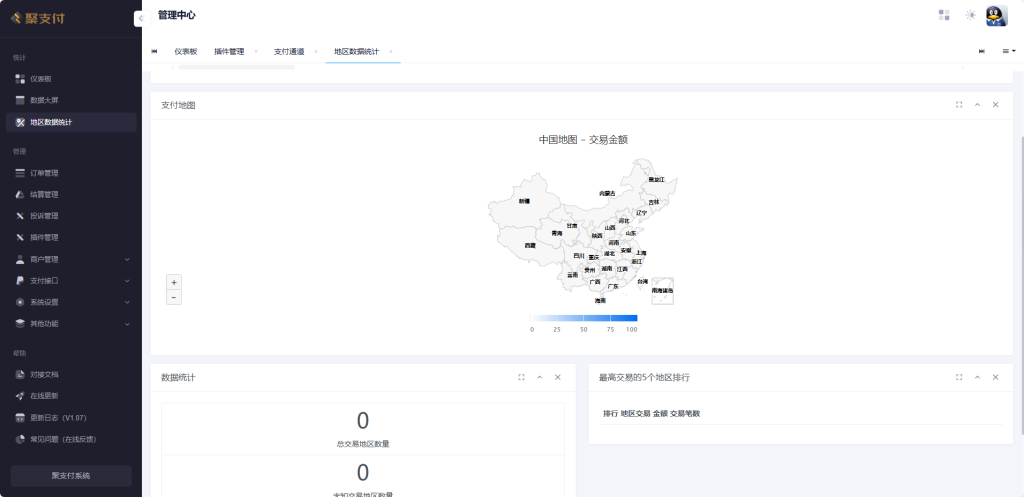Open the layout grid icon in header
Screen dimensions: 1024x497
tap(944, 15)
